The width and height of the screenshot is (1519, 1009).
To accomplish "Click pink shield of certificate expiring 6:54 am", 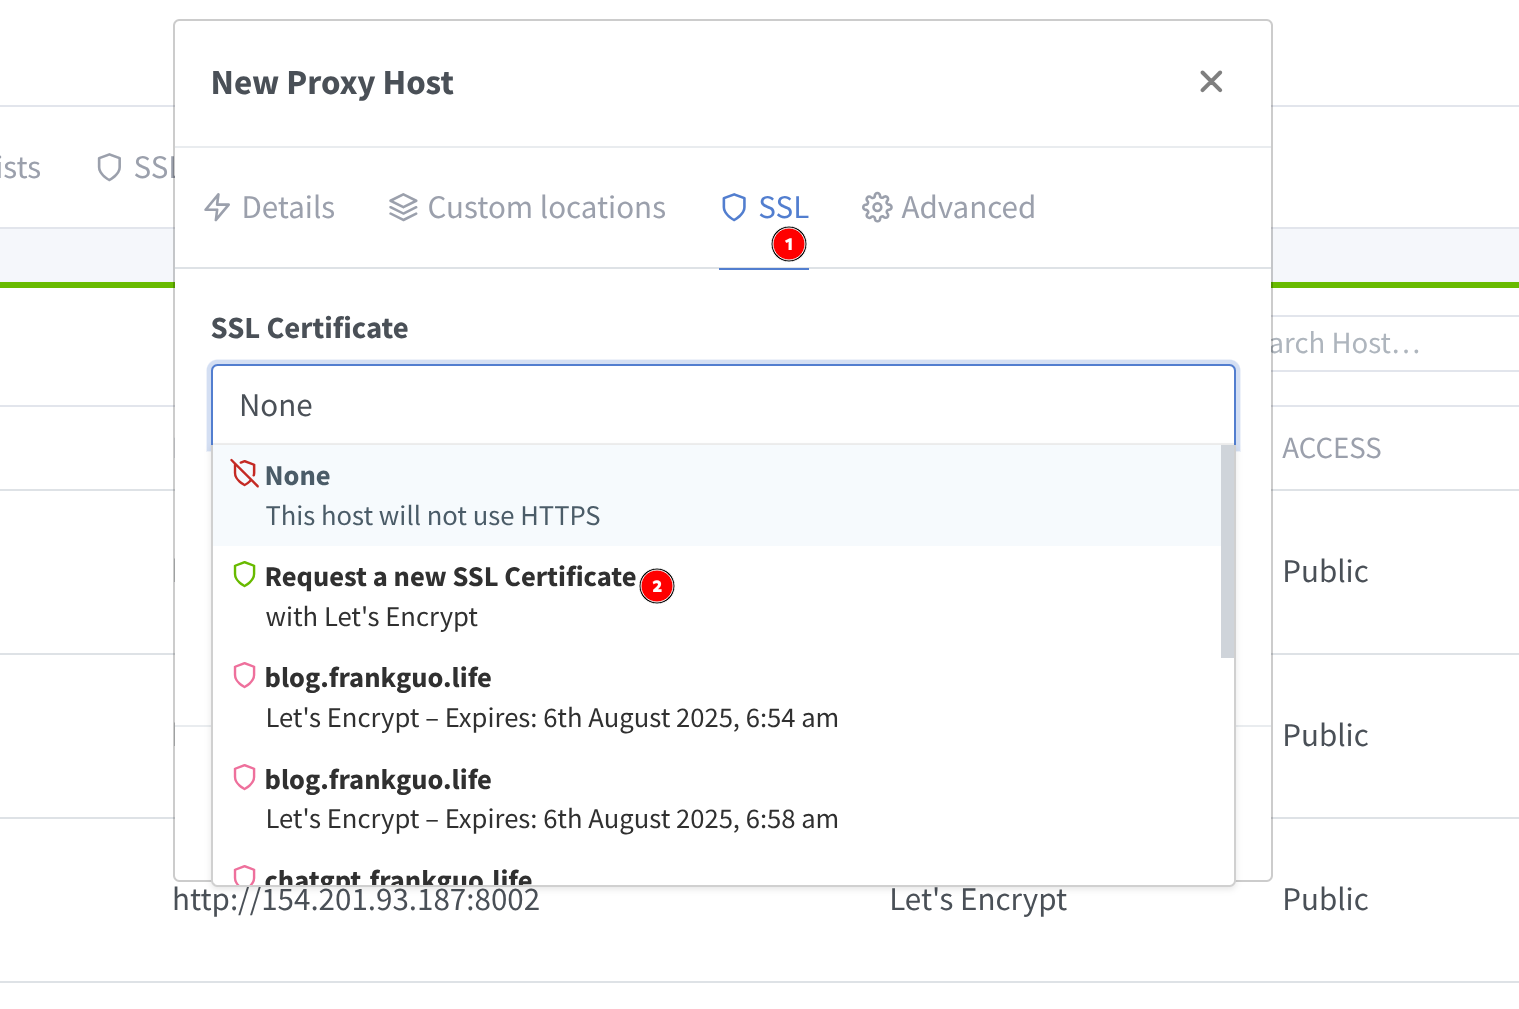I will pos(244,676).
